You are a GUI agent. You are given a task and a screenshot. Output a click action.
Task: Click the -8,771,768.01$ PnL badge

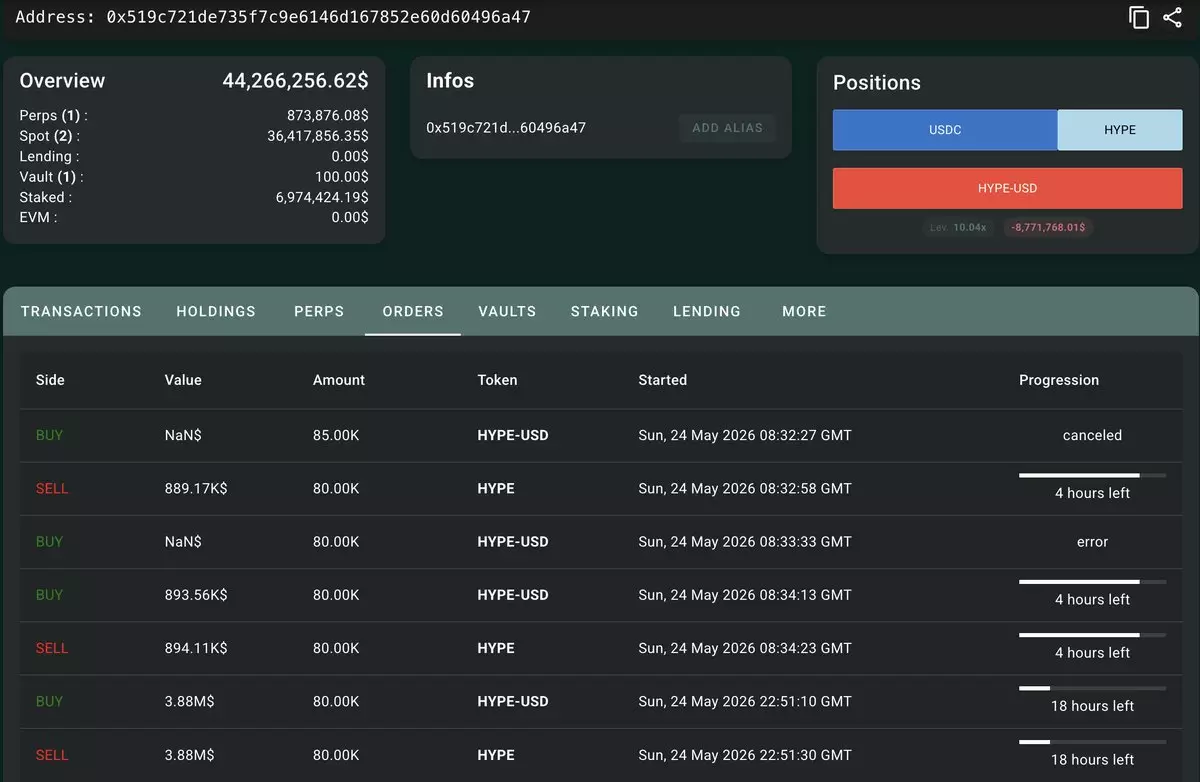point(1048,228)
